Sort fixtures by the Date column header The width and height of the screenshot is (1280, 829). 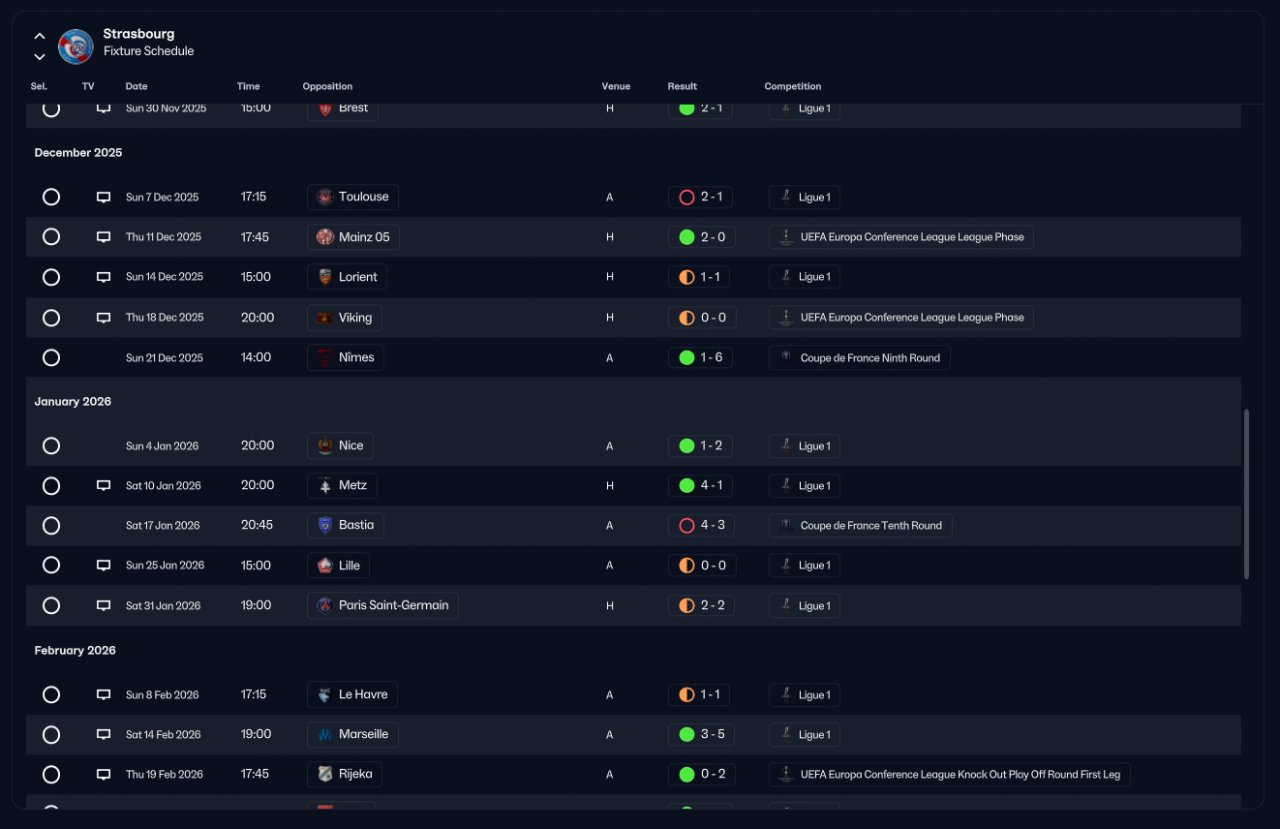click(x=136, y=86)
